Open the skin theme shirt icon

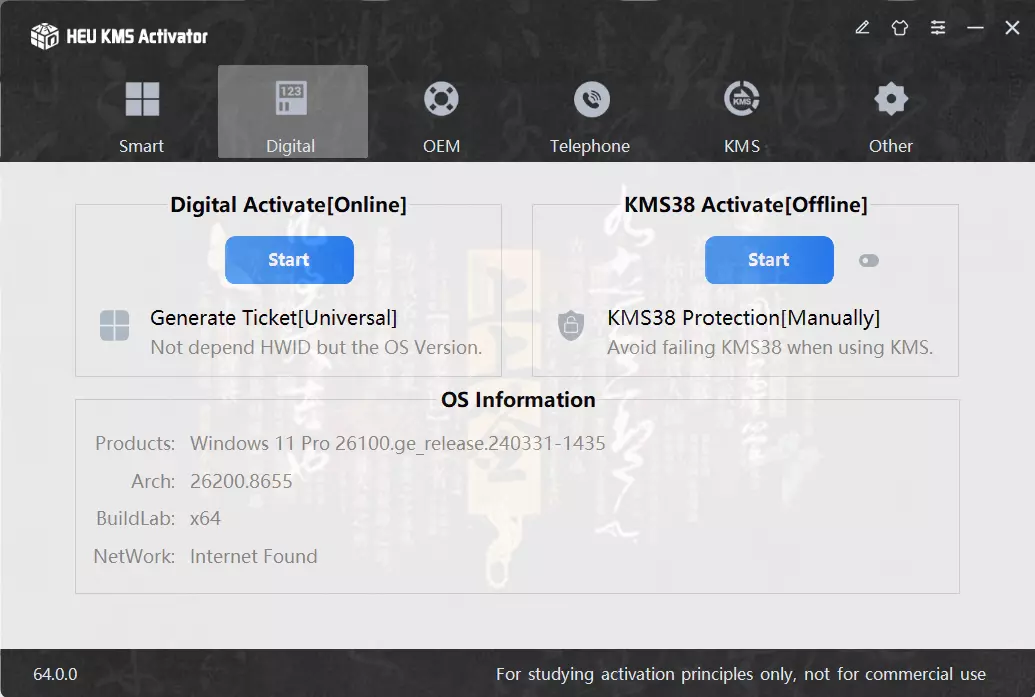coord(900,28)
